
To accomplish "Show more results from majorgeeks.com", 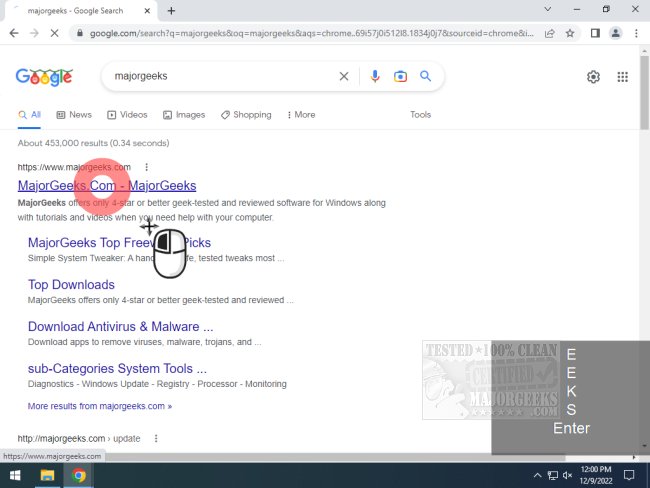I will coord(100,406).
